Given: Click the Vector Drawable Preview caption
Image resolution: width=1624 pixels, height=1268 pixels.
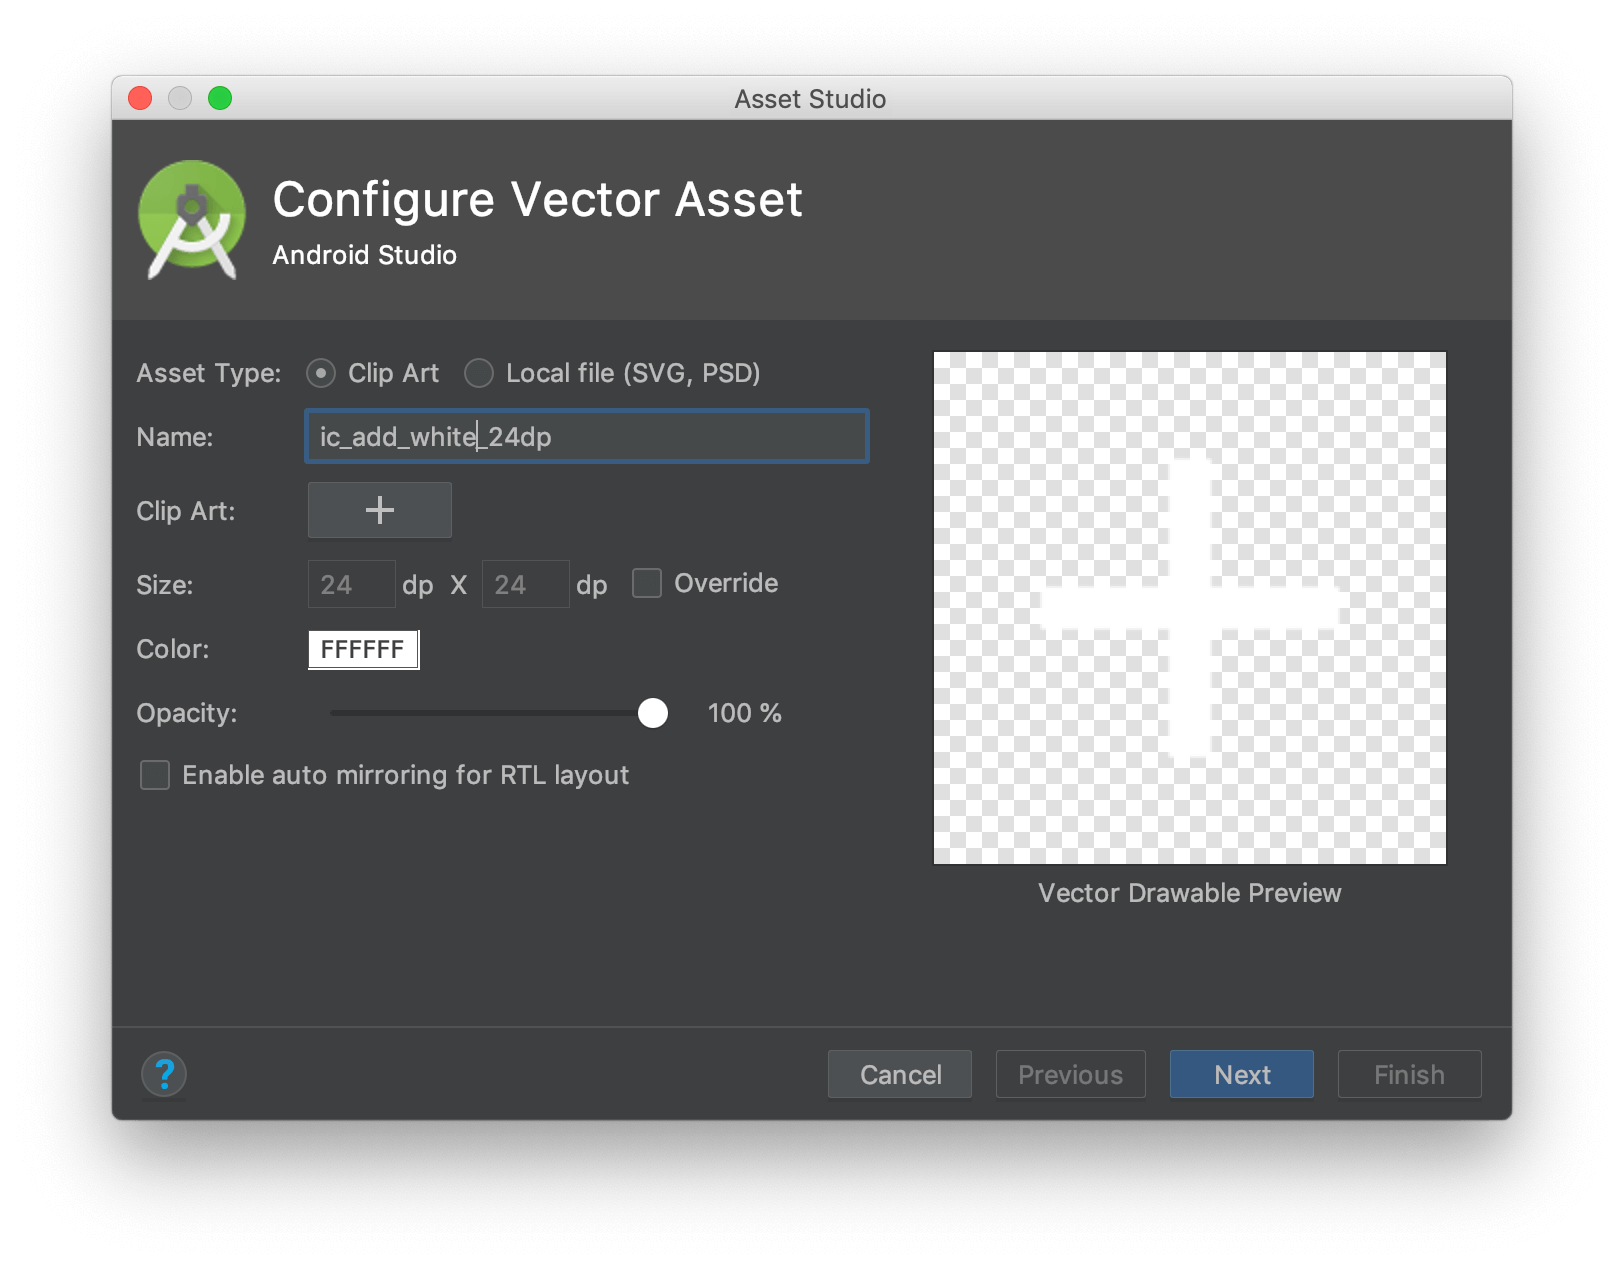Looking at the screenshot, I should pos(1190,893).
